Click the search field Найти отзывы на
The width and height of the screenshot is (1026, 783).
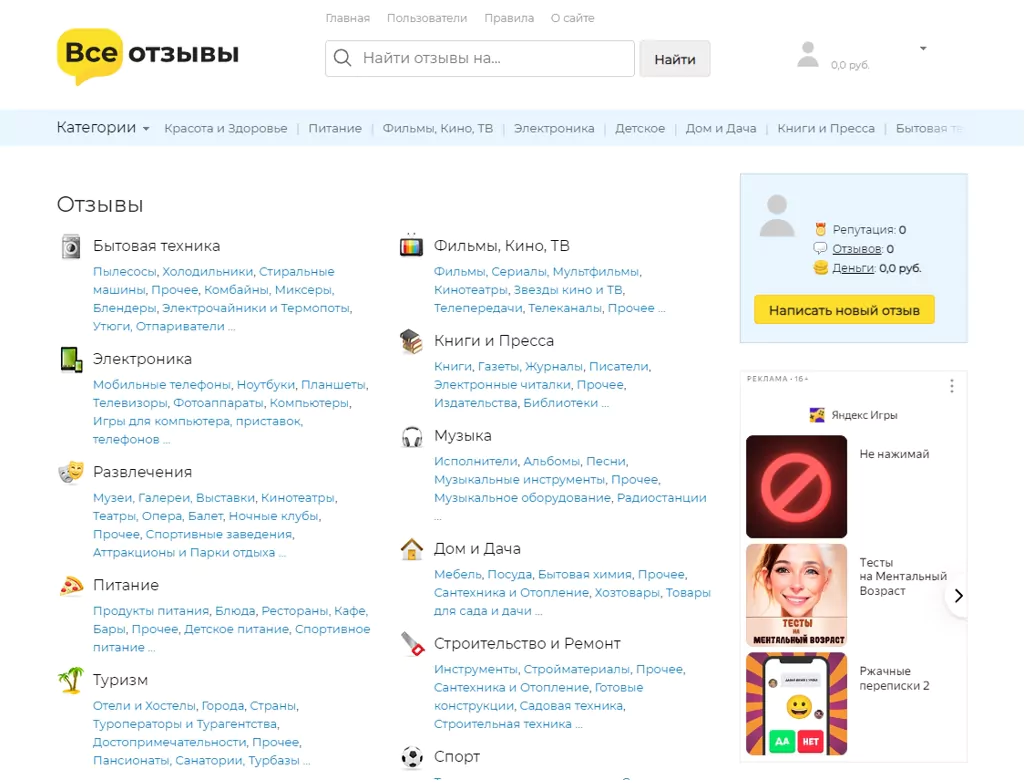[480, 59]
